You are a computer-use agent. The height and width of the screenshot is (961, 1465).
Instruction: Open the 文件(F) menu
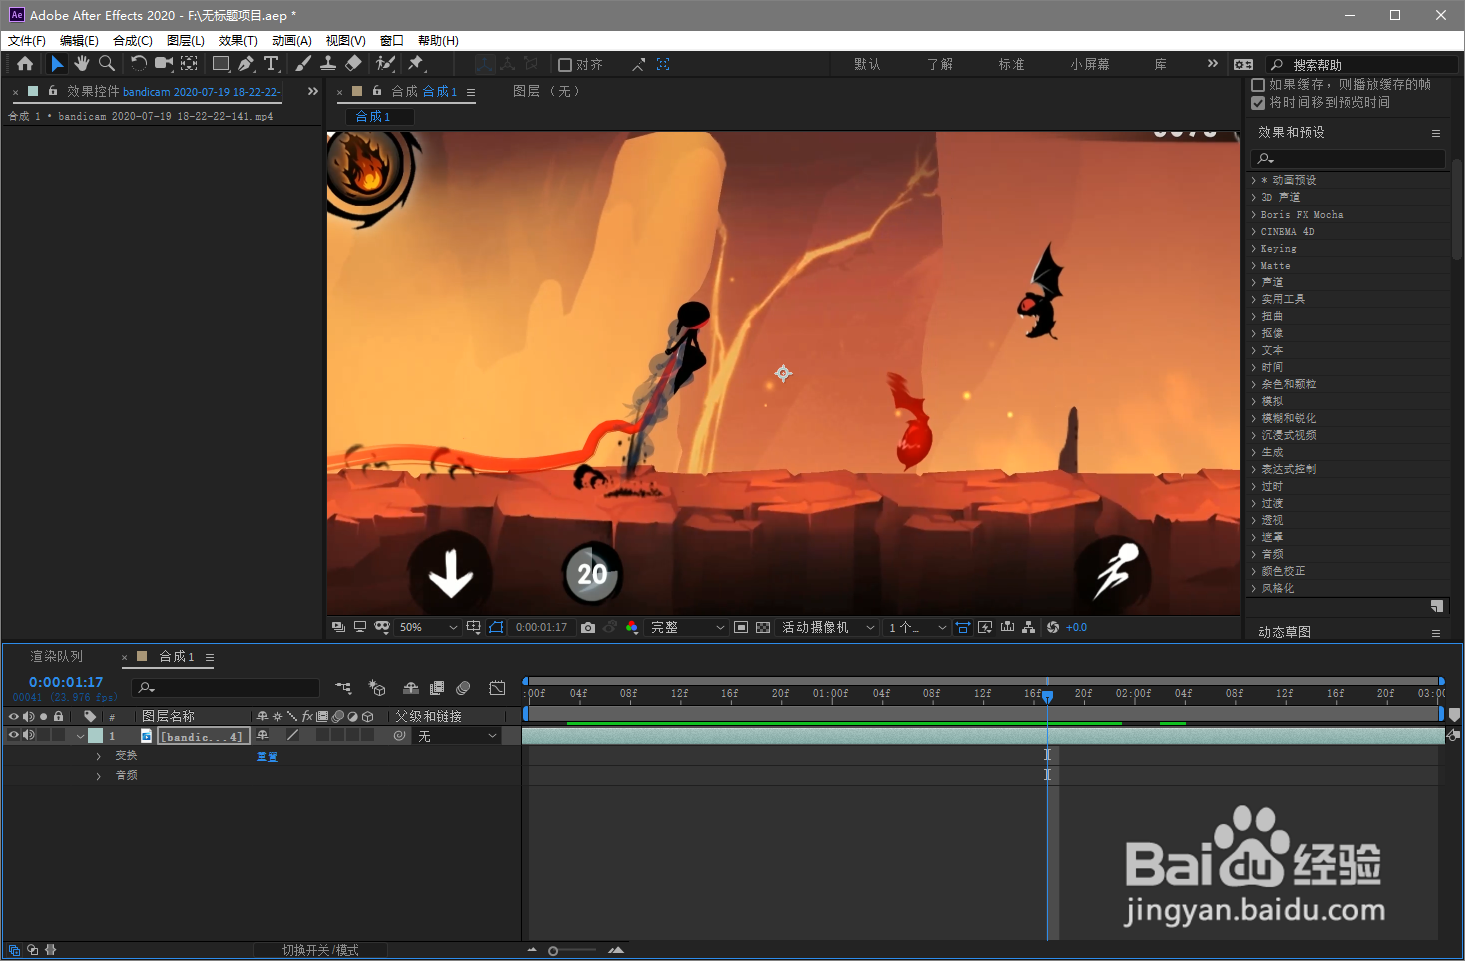[27, 41]
